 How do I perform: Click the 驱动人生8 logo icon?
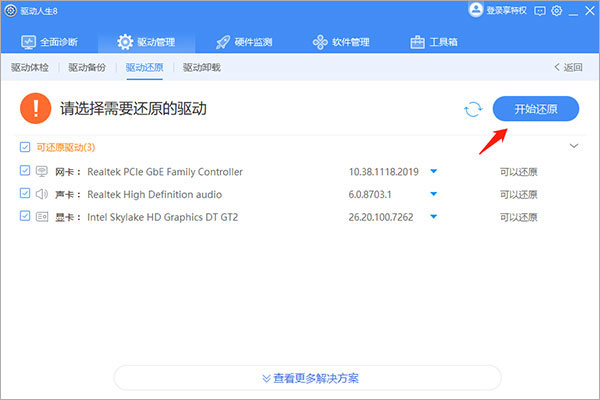coord(11,11)
